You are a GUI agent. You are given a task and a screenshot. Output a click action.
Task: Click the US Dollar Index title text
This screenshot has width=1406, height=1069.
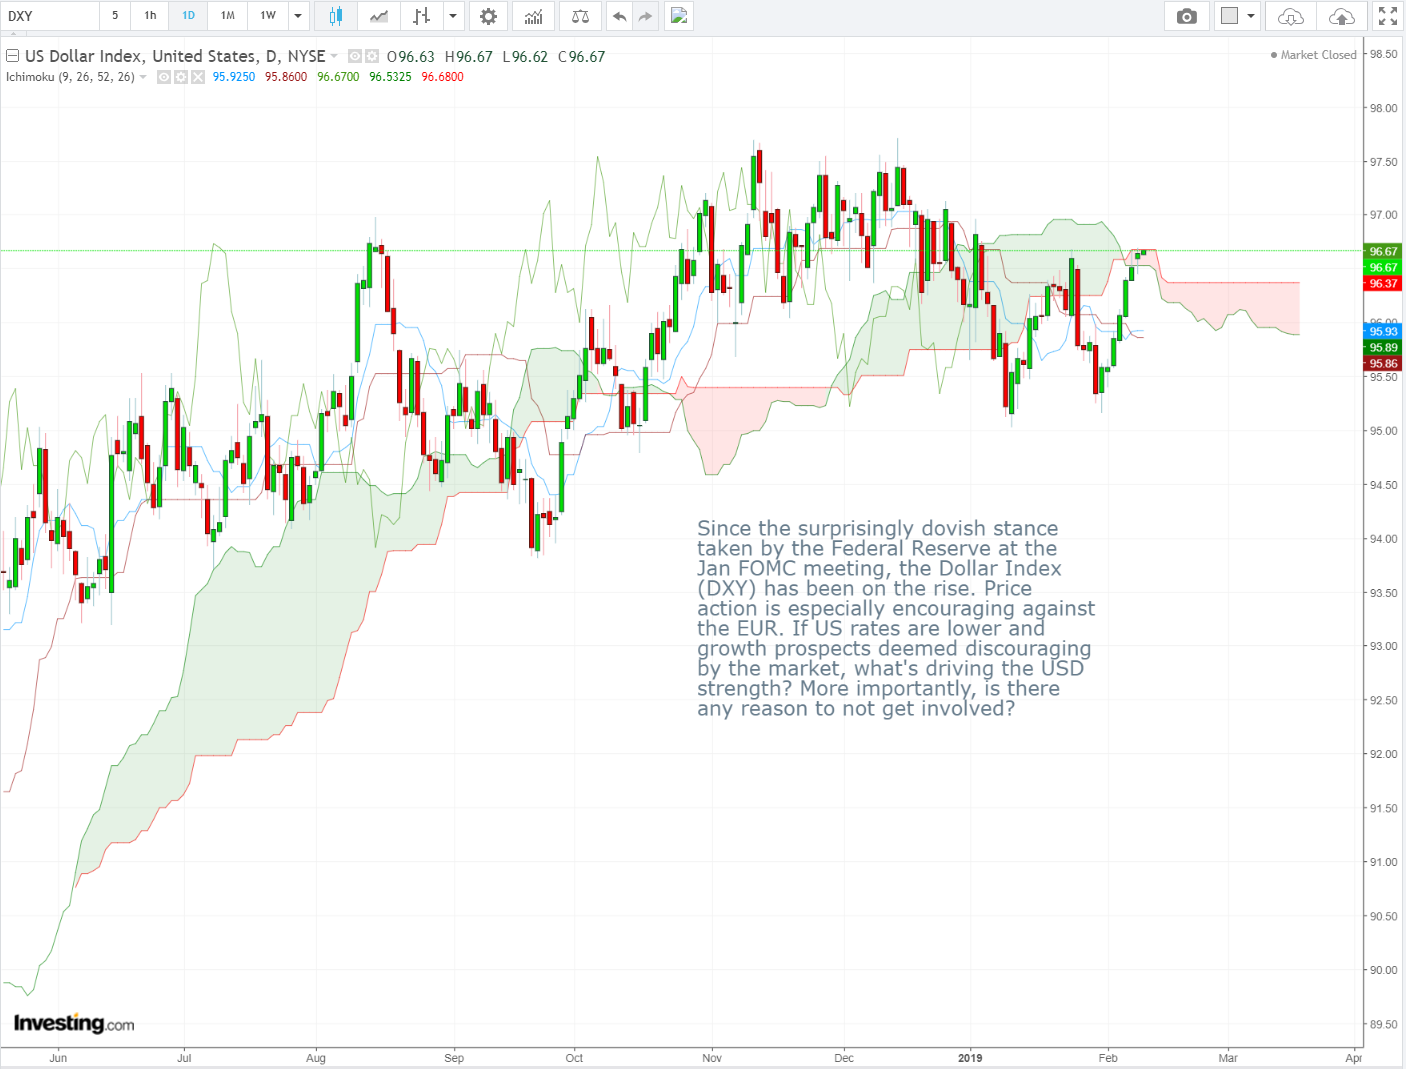coord(175,57)
